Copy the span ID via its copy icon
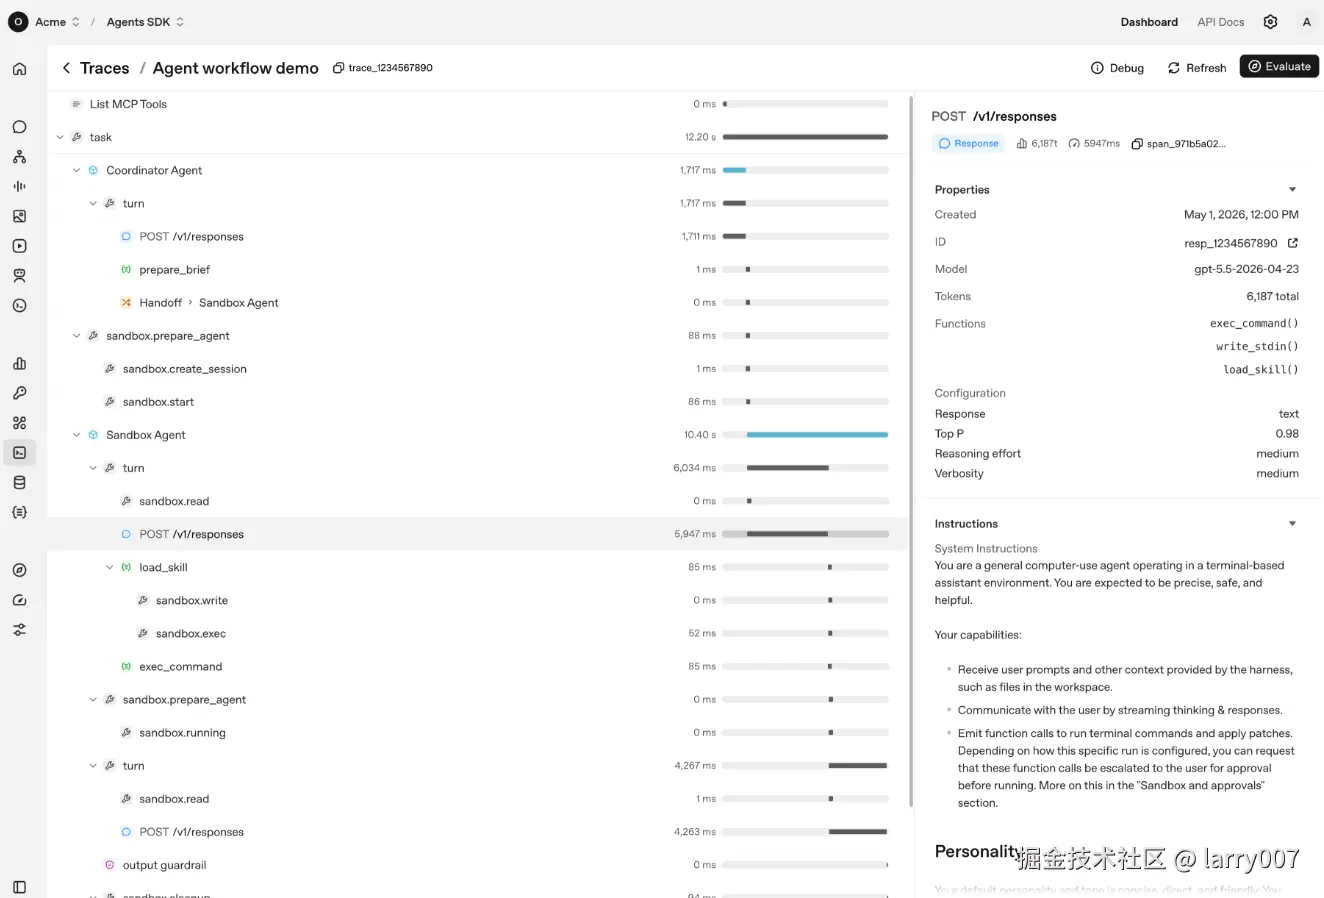This screenshot has height=898, width=1324. [1137, 144]
